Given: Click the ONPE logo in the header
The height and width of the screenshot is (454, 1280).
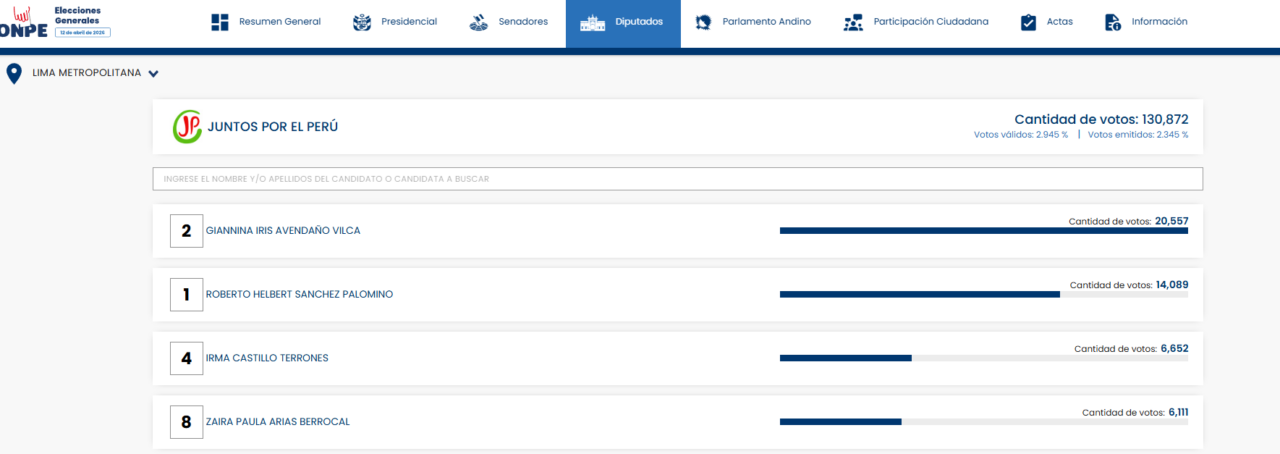Looking at the screenshot, I should [24, 22].
